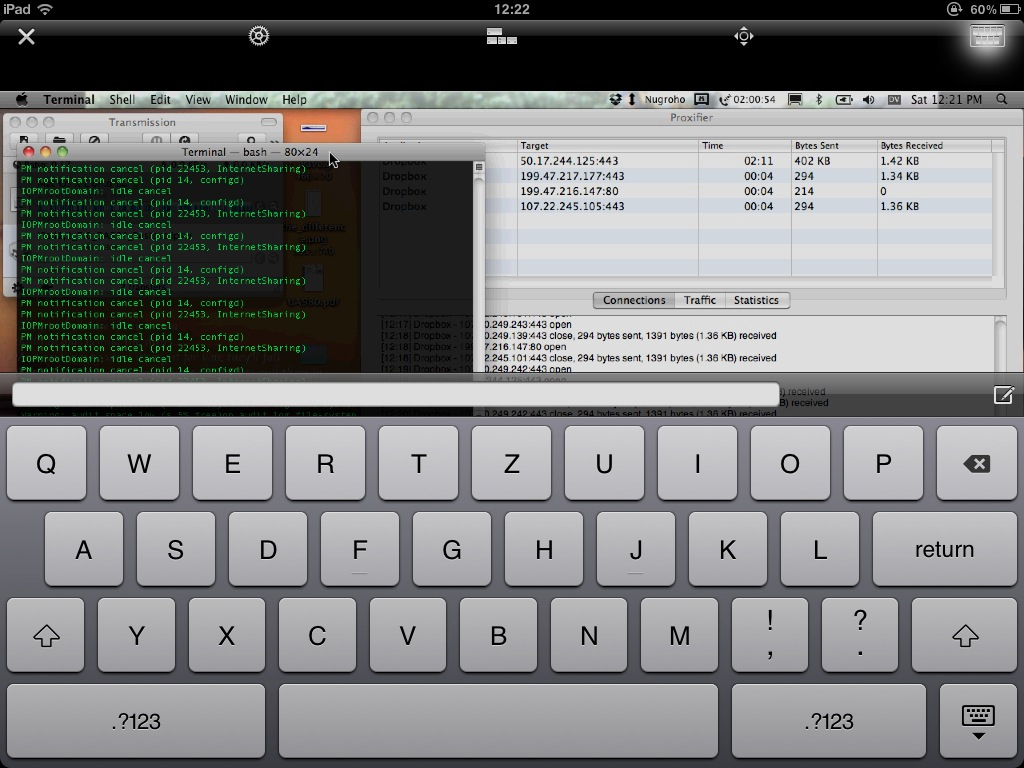Viewport: 1024px width, 768px height.
Task: Switch to Connections tab in Proxifier
Action: (633, 300)
